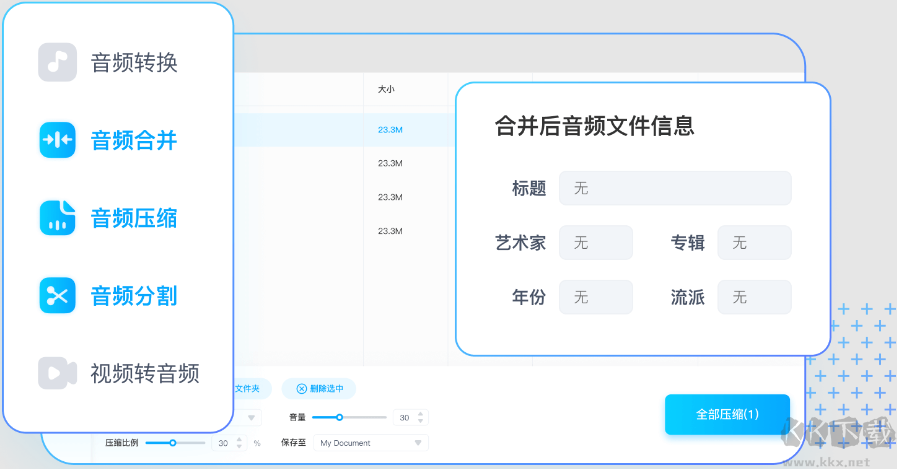Screen dimensions: 897x469
Task: Click the 流派 input field
Action: [x=755, y=297]
